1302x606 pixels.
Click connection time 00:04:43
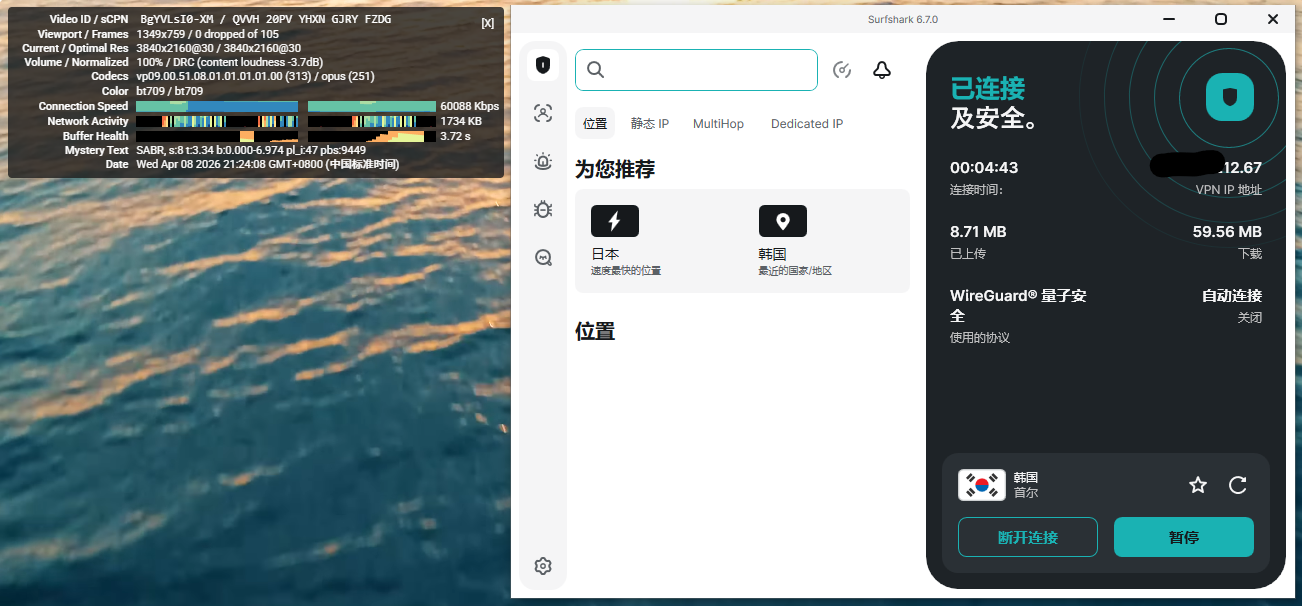coord(984,168)
